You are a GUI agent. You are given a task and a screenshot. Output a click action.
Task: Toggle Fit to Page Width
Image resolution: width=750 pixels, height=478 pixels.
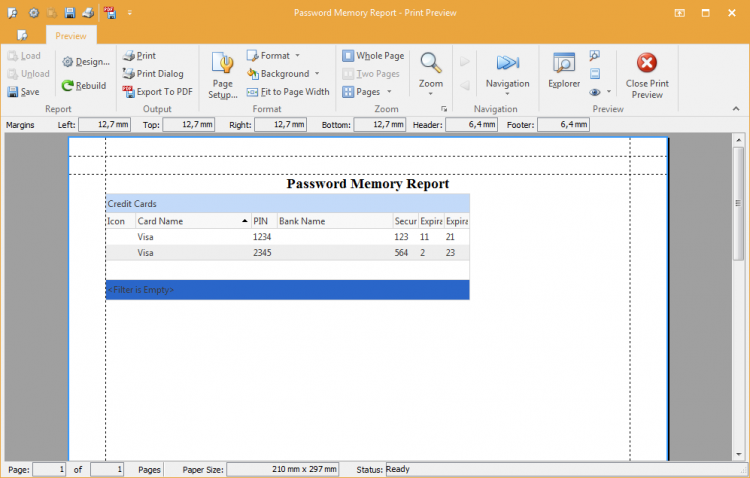click(x=288, y=92)
